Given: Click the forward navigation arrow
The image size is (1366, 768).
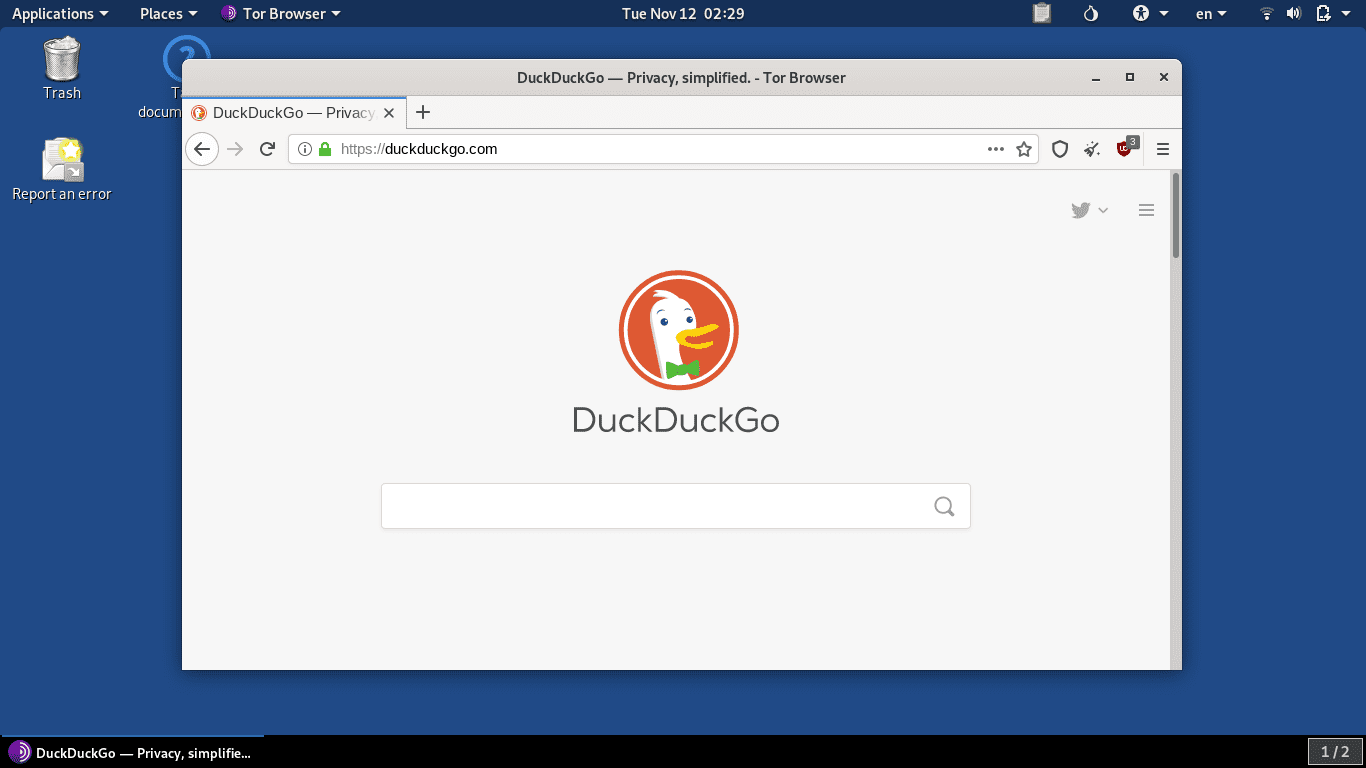Looking at the screenshot, I should point(235,149).
